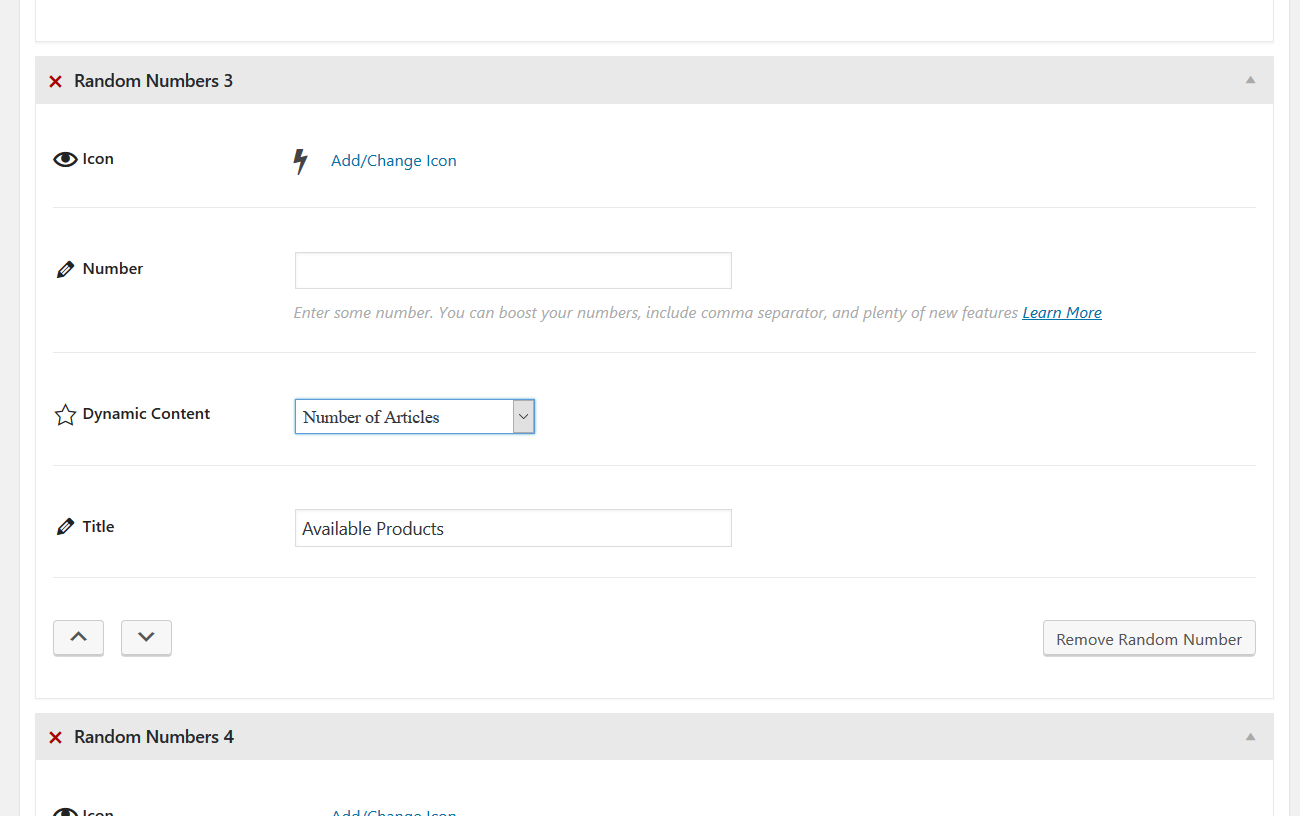Click the Random Numbers 3 header title
This screenshot has height=816, width=1300.
point(153,81)
